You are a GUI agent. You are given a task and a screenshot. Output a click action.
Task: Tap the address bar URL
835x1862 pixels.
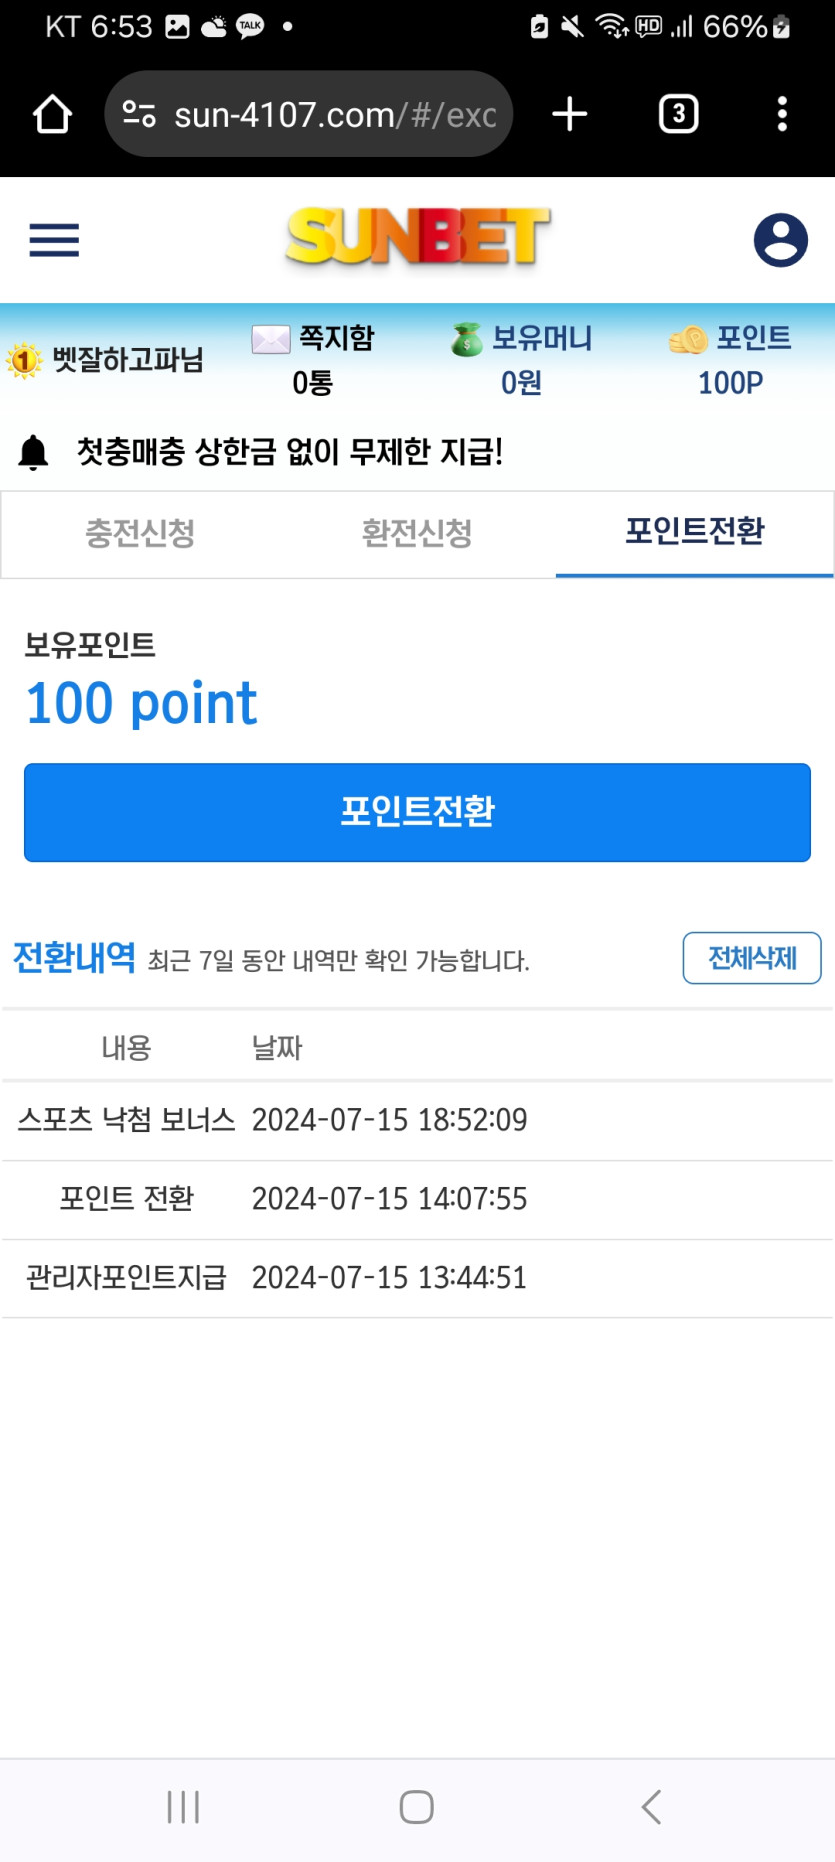coord(334,115)
